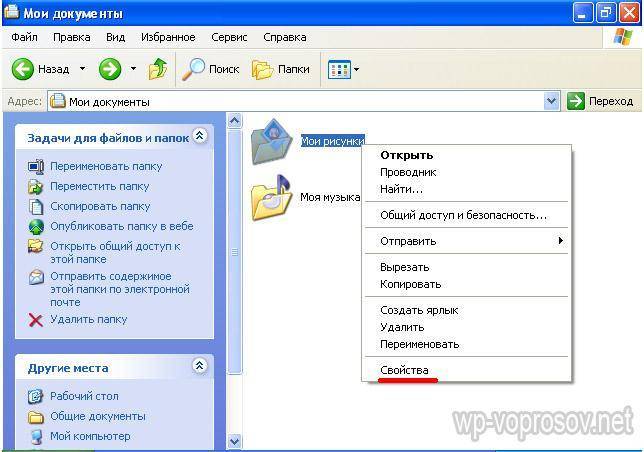Click the green globe publish icon
This screenshot has width=644, height=452.
[36, 227]
